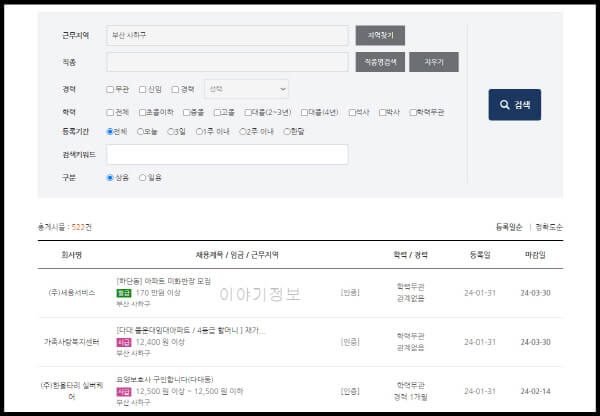This screenshot has width=600, height=416.
Task: Open the (주)세움서비스 company name
Action: tap(72, 293)
